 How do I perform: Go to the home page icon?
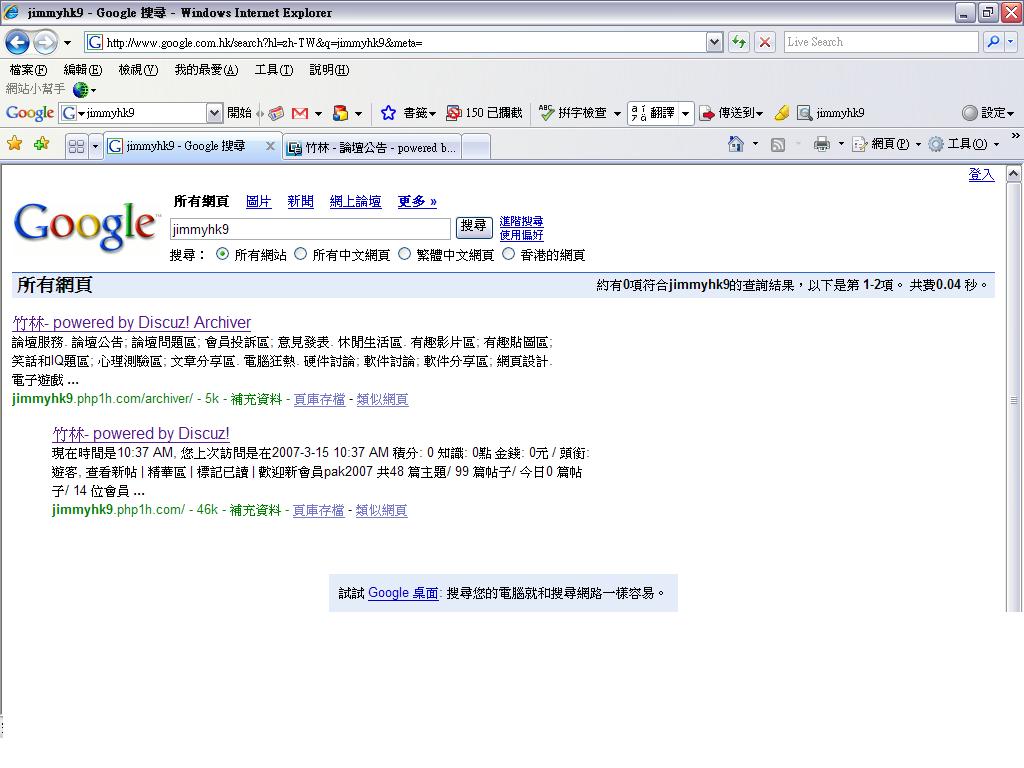click(x=736, y=144)
